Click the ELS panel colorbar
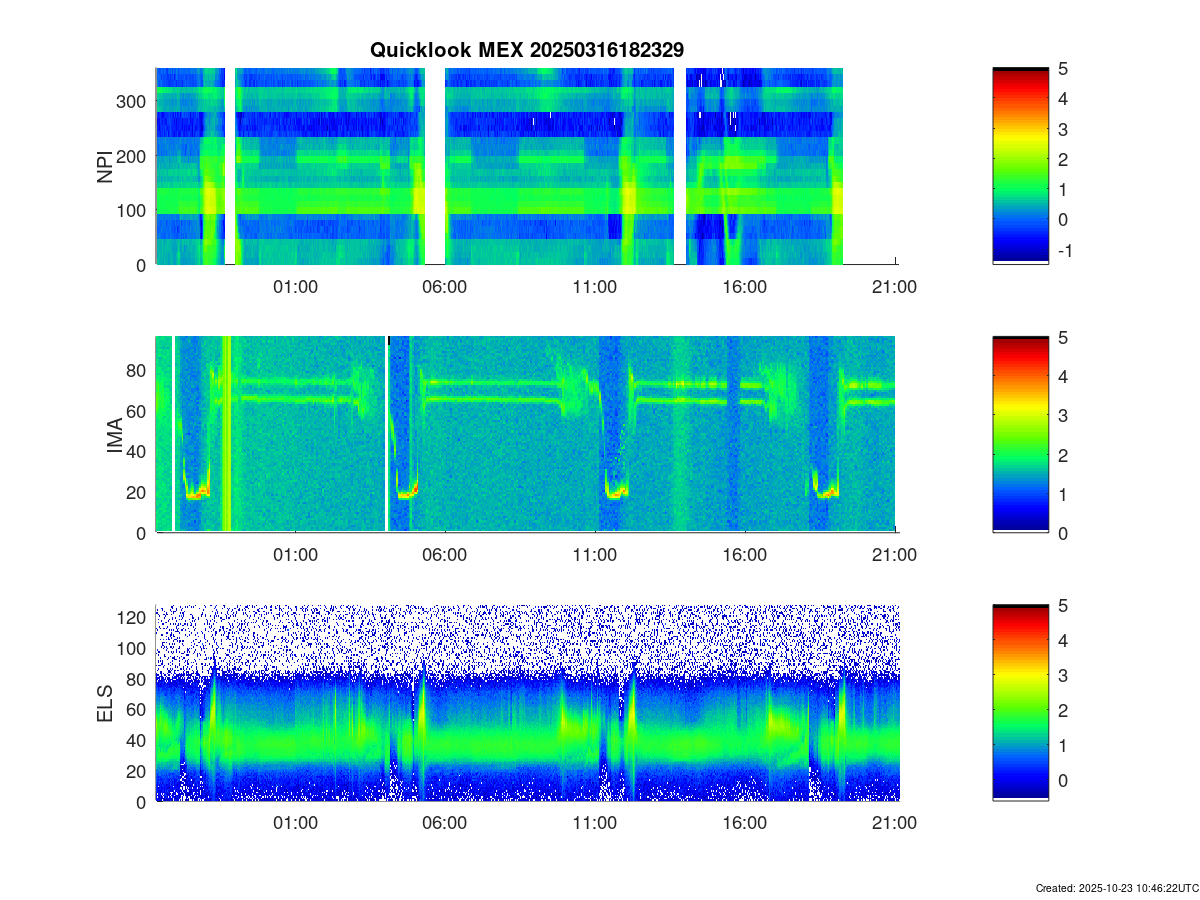 point(1020,702)
